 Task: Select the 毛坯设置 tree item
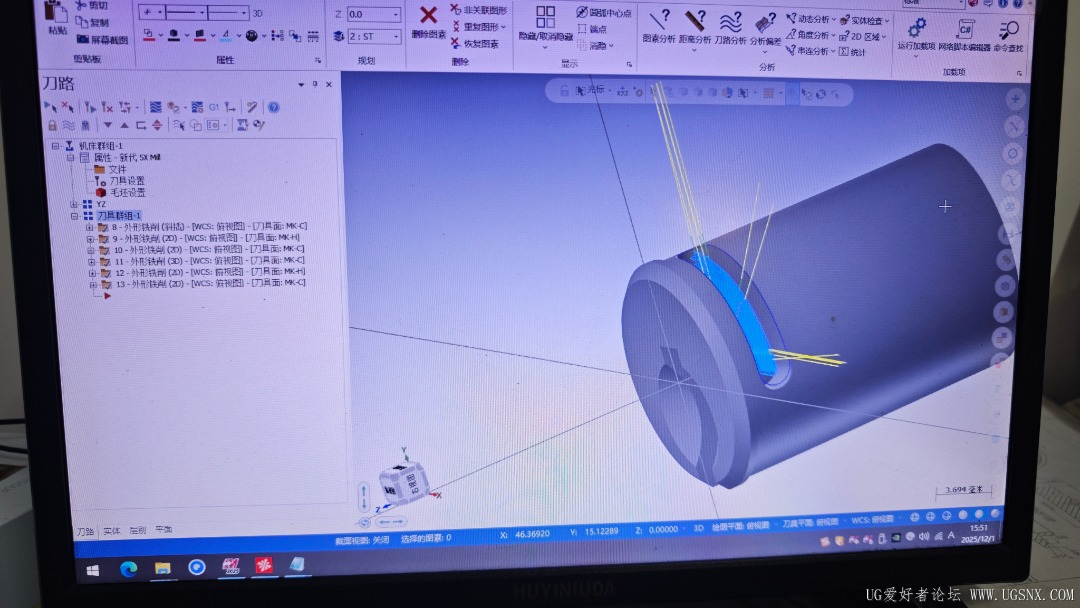[x=127, y=192]
